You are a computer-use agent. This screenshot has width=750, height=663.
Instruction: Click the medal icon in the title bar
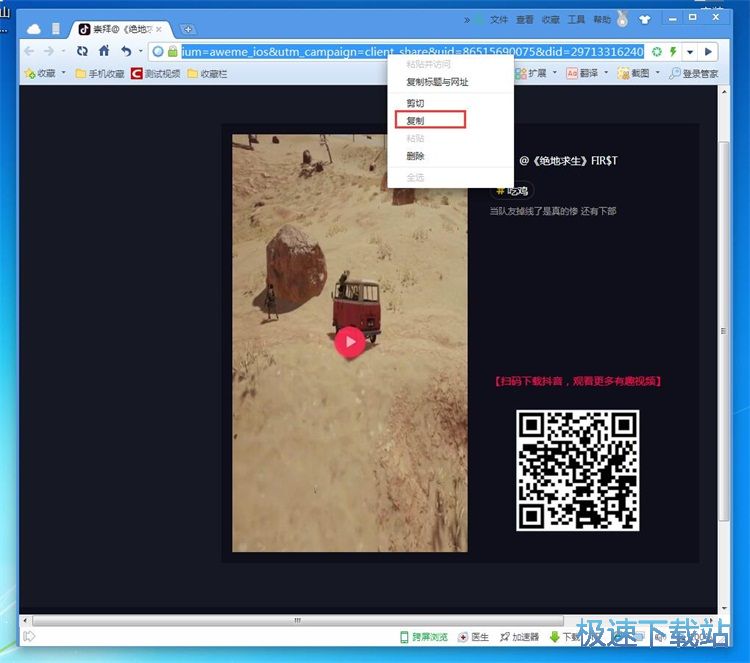[x=622, y=18]
